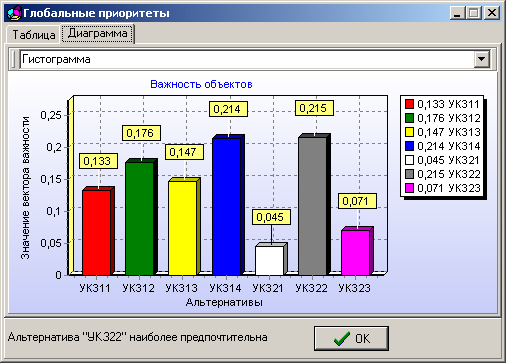Click the red УК311 legend swatch
This screenshot has width=506, height=363.
(409, 104)
